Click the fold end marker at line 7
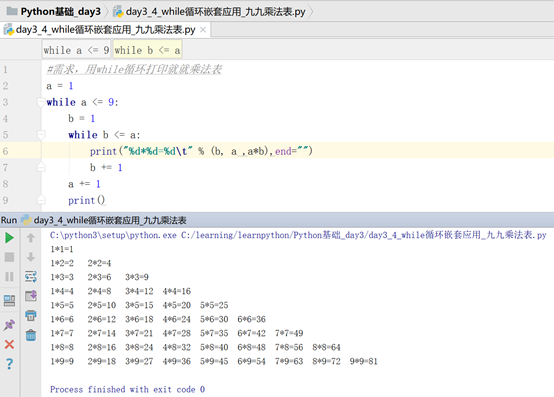The width and height of the screenshot is (554, 397). pyautogui.click(x=41, y=167)
